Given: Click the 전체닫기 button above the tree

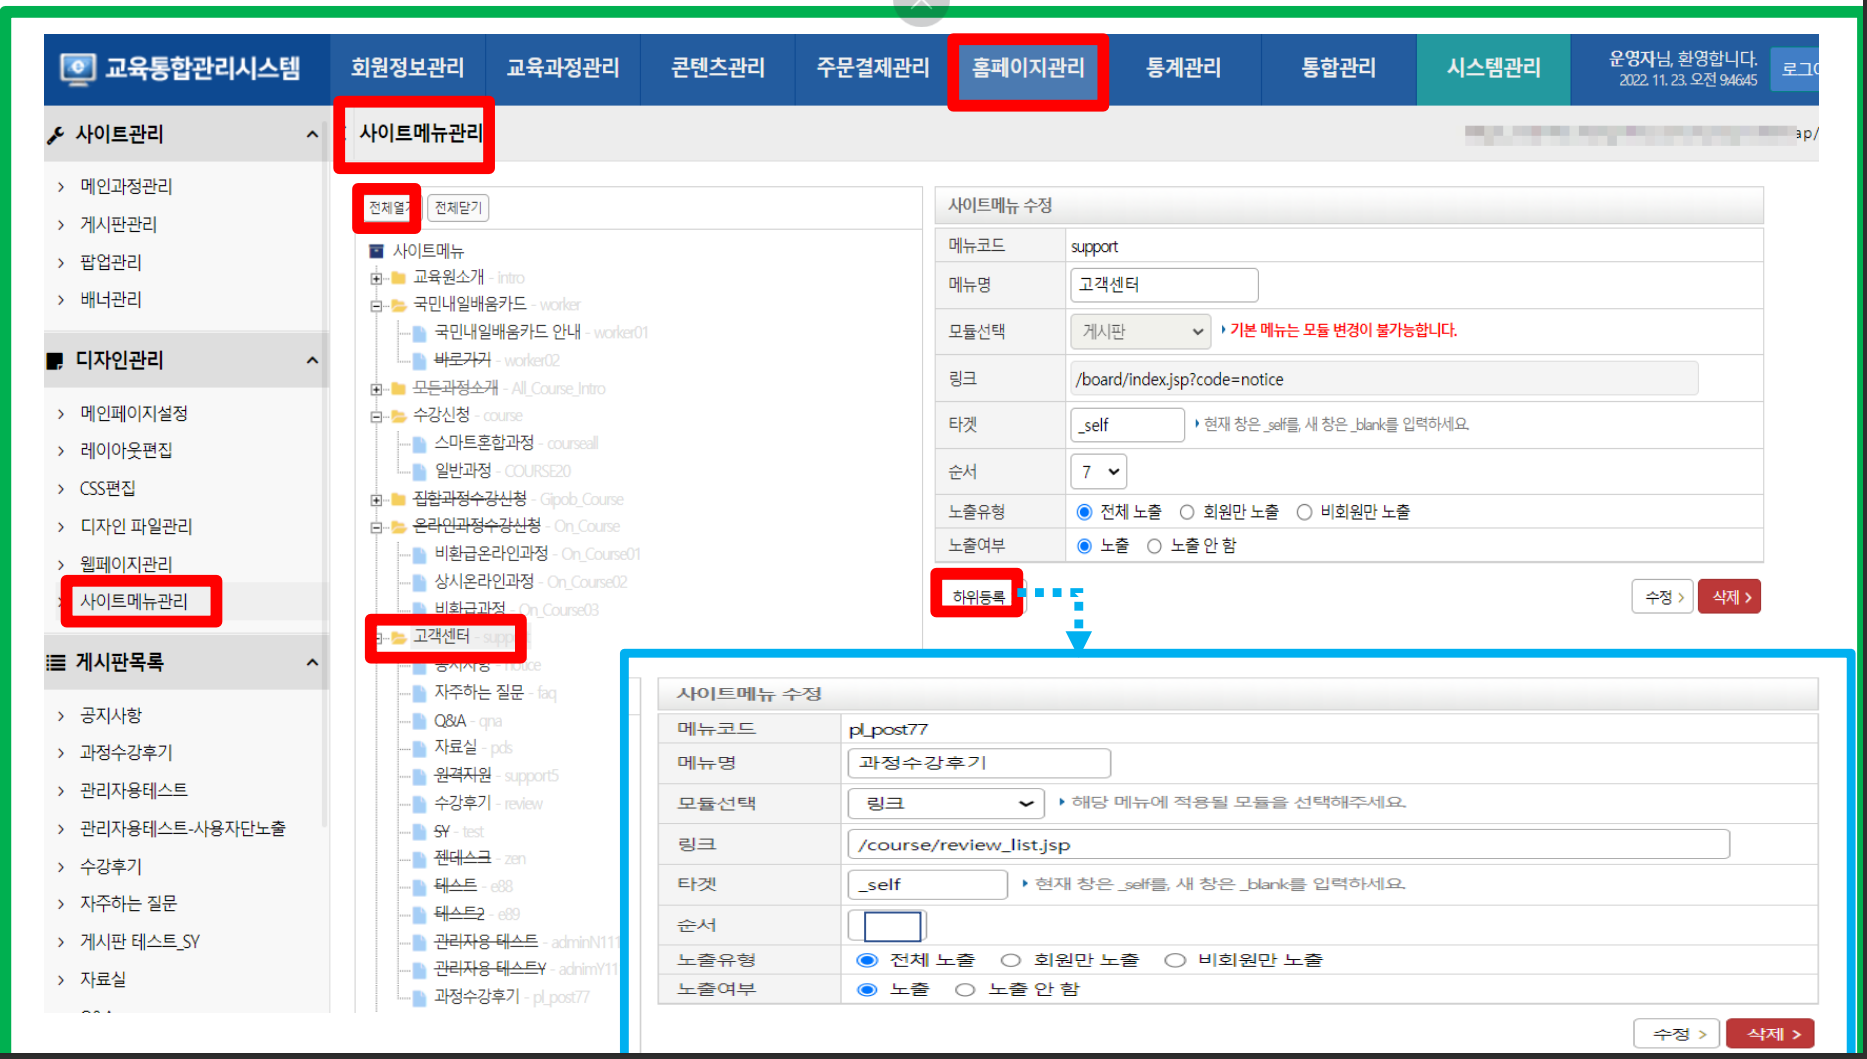Looking at the screenshot, I should click(458, 208).
